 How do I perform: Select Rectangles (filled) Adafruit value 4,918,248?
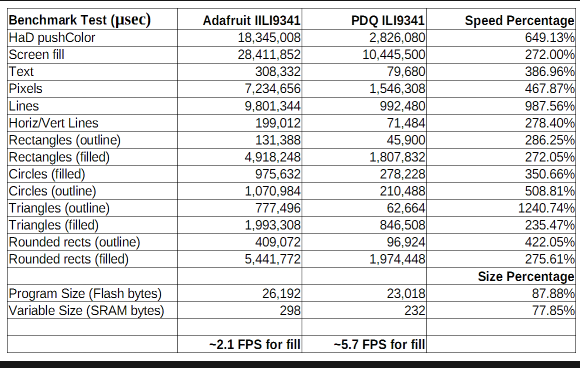pyautogui.click(x=272, y=157)
